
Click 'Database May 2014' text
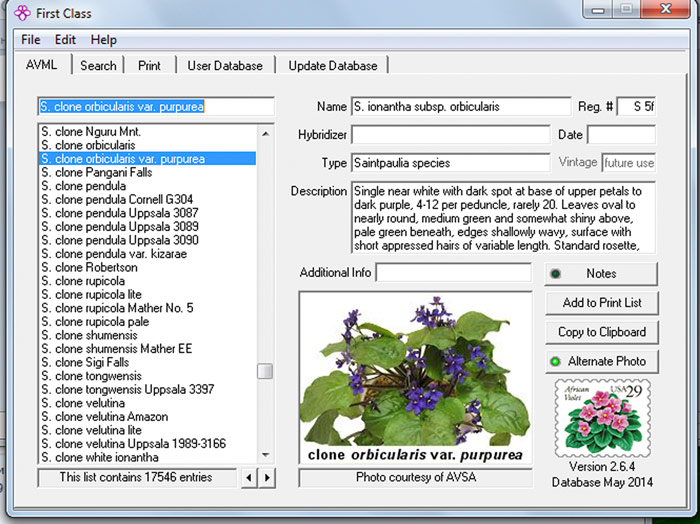coord(602,482)
